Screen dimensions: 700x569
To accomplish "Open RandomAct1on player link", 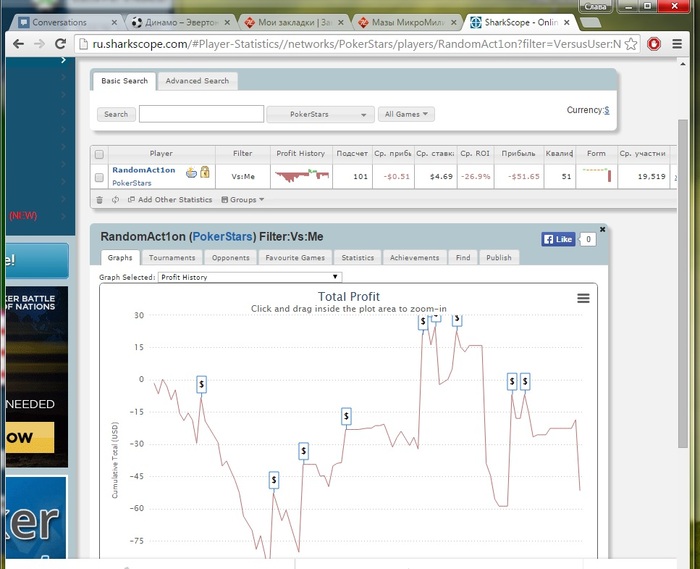I will point(144,170).
